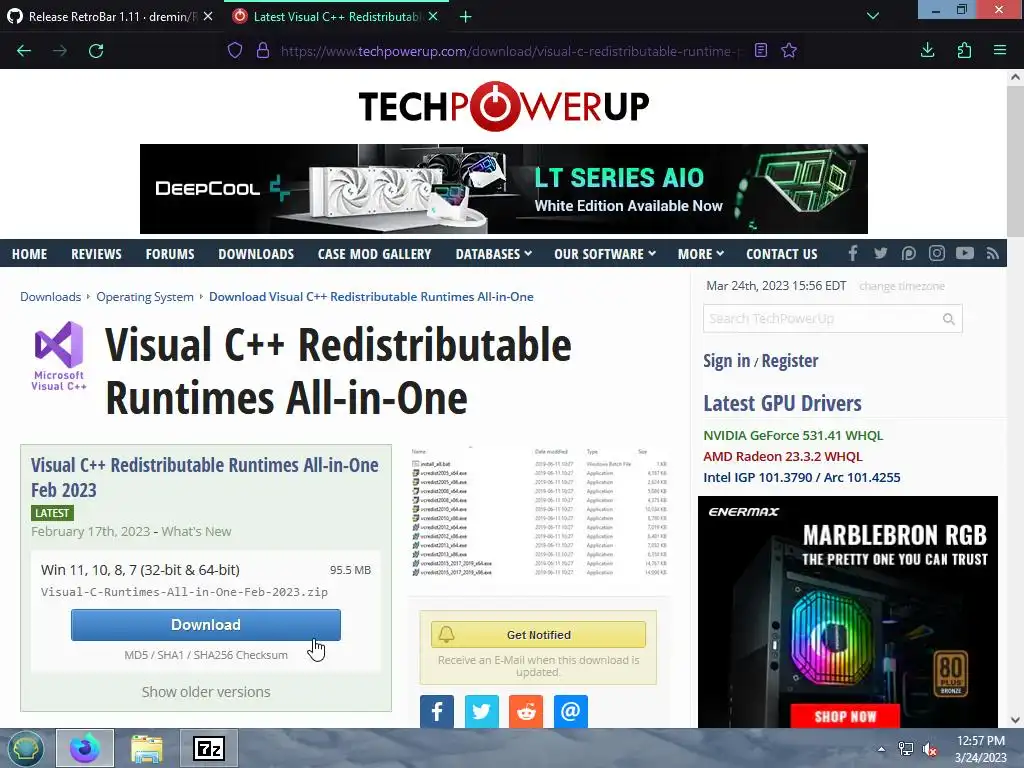Click the page vertical scrollbar thumb
The image size is (1024, 768).
point(1015,161)
